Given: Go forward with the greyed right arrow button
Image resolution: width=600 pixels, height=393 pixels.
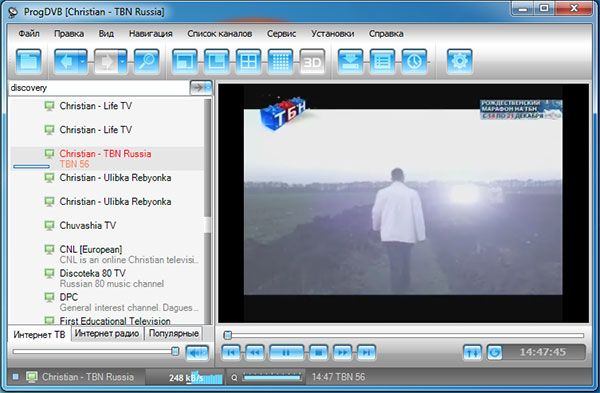Looking at the screenshot, I should (x=106, y=62).
